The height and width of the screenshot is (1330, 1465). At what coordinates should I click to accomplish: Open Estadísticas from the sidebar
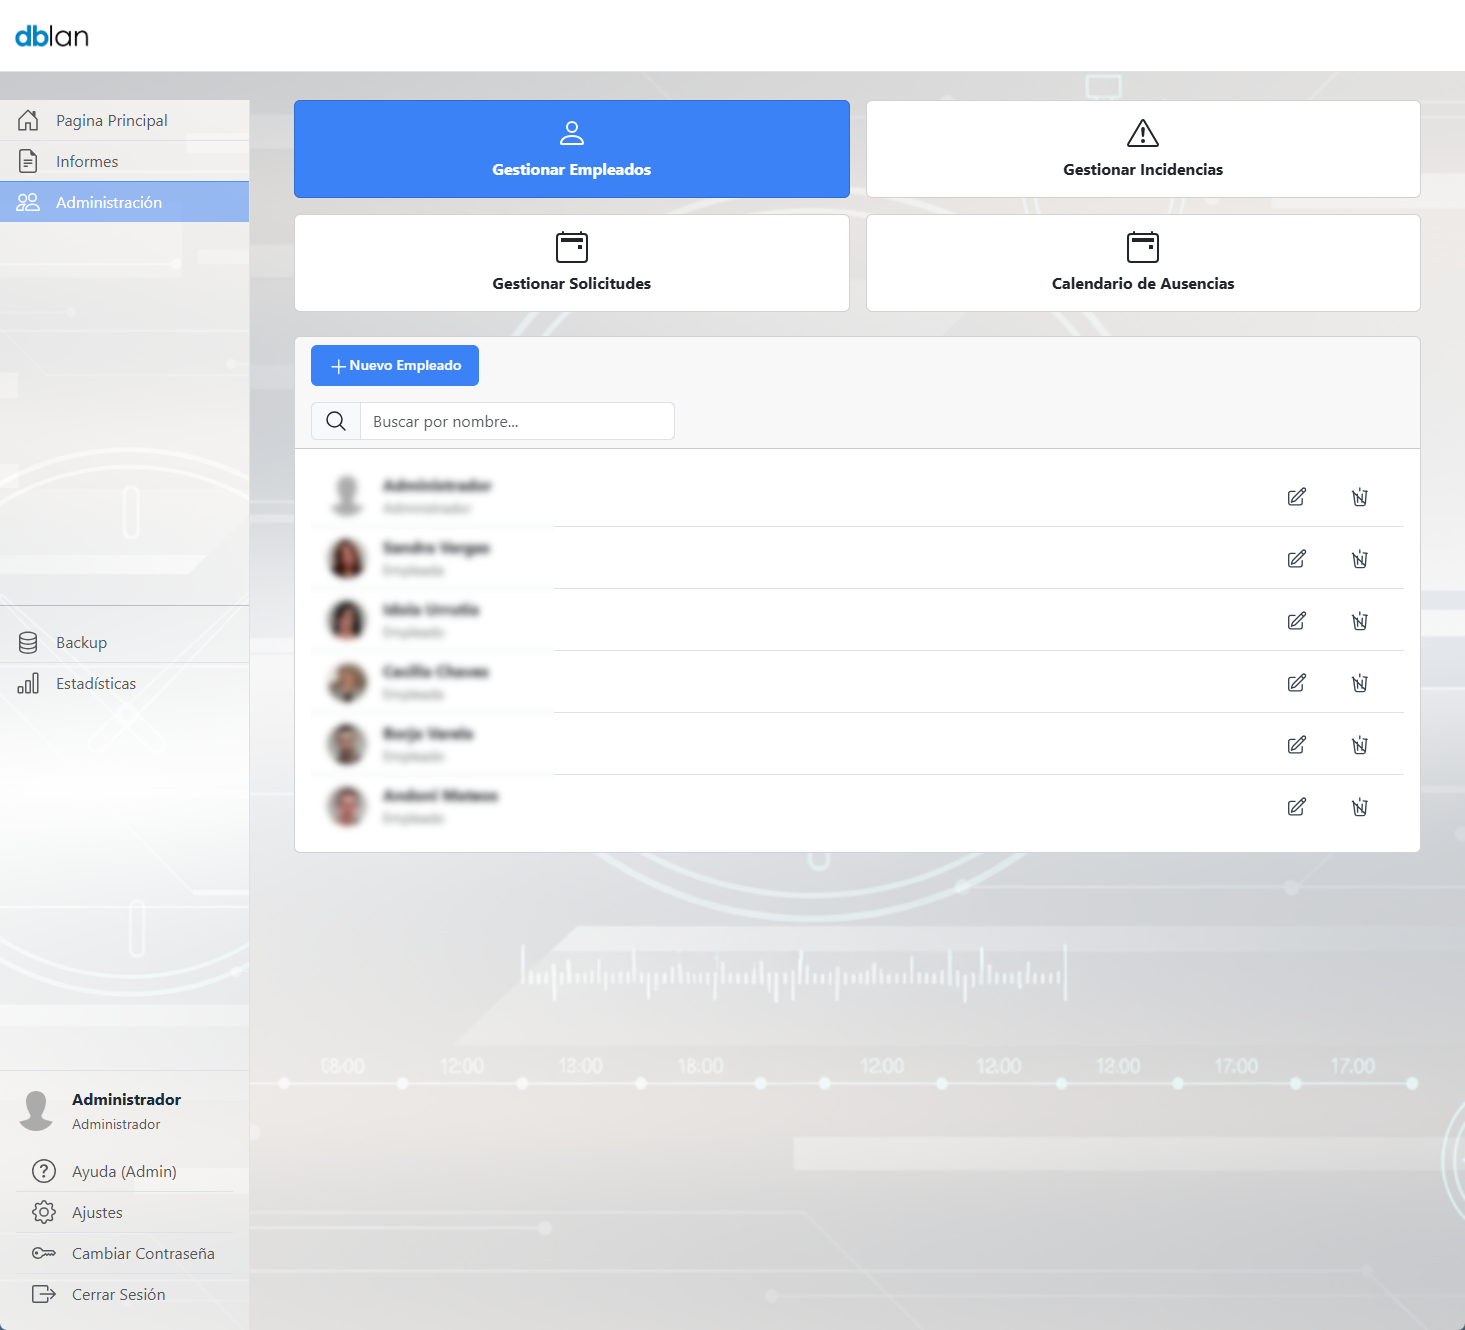pyautogui.click(x=96, y=683)
